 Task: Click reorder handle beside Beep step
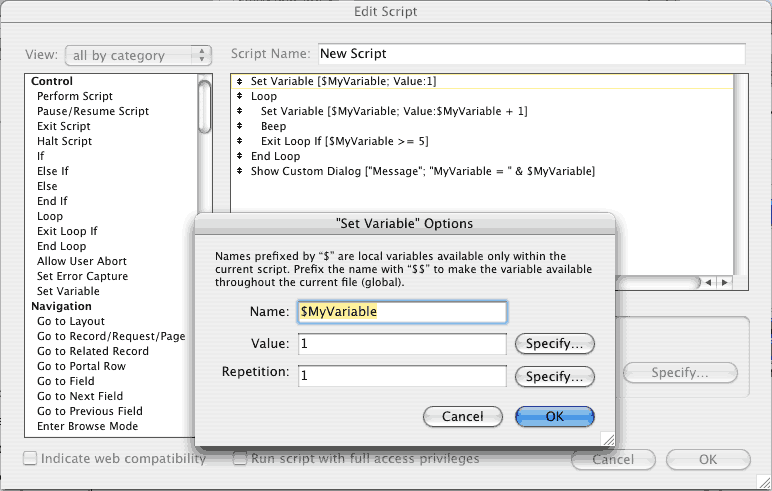(x=239, y=126)
